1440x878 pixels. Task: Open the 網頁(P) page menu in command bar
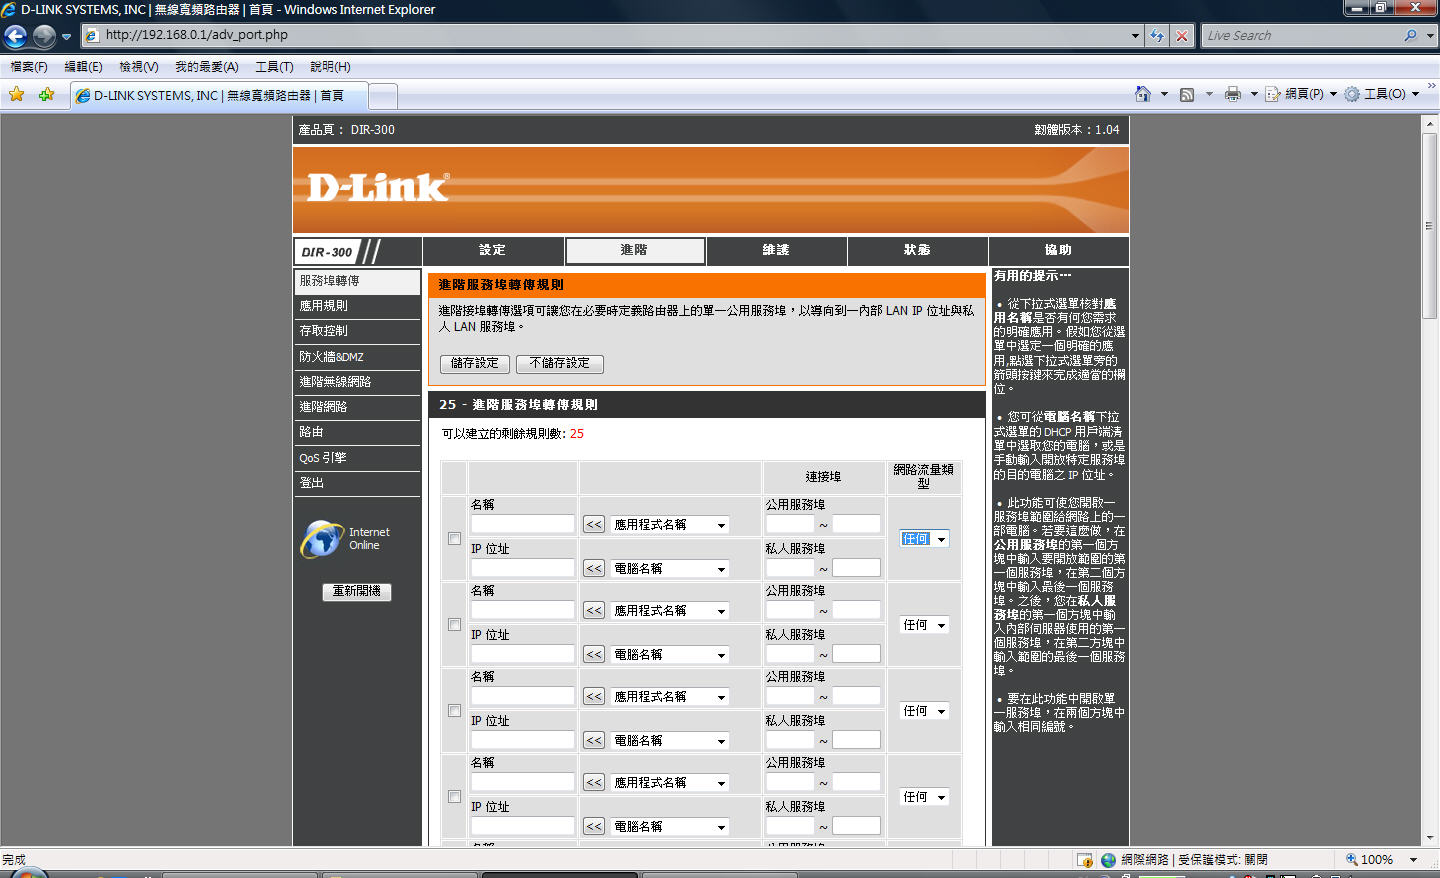click(1301, 94)
